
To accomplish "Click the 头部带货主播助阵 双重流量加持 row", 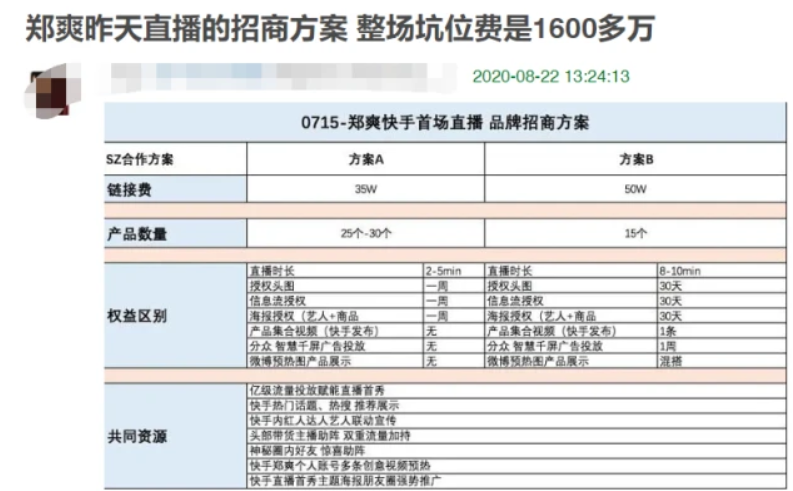I will pos(516,436).
